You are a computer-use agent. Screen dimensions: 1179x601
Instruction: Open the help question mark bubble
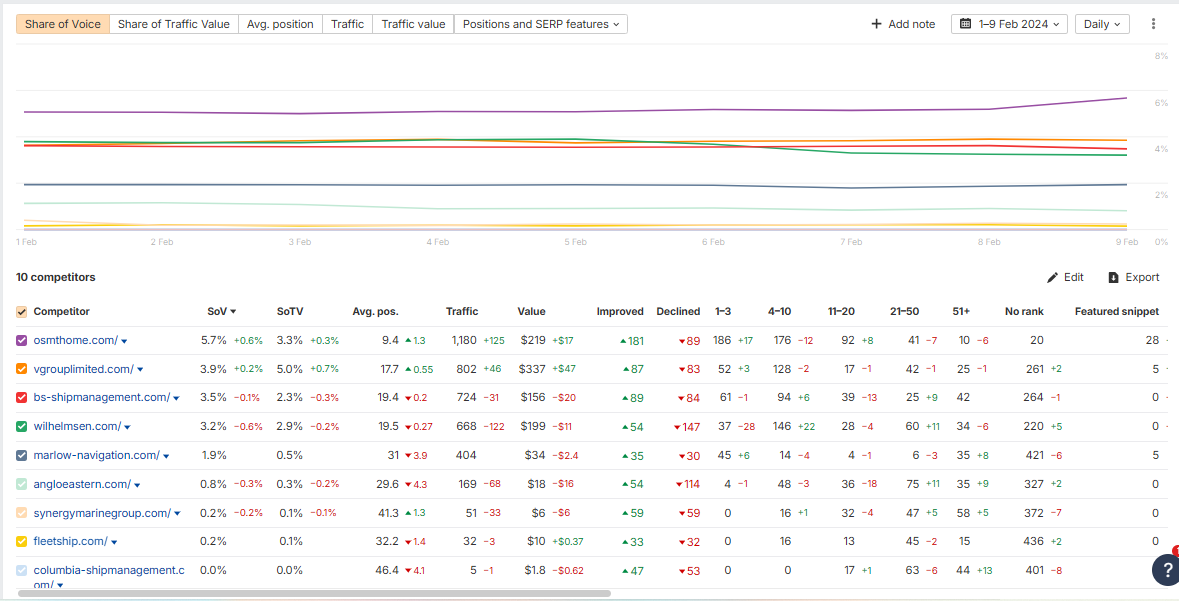pos(1164,569)
